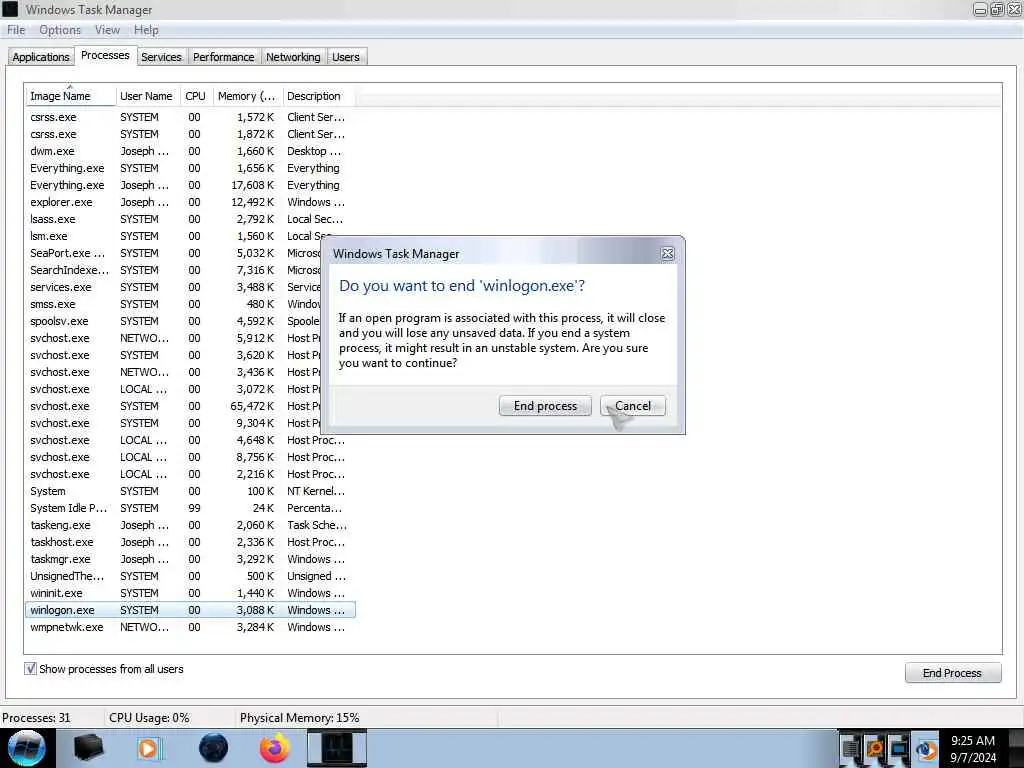
Task: Select the taskeng.exe process row
Action: tap(190, 525)
